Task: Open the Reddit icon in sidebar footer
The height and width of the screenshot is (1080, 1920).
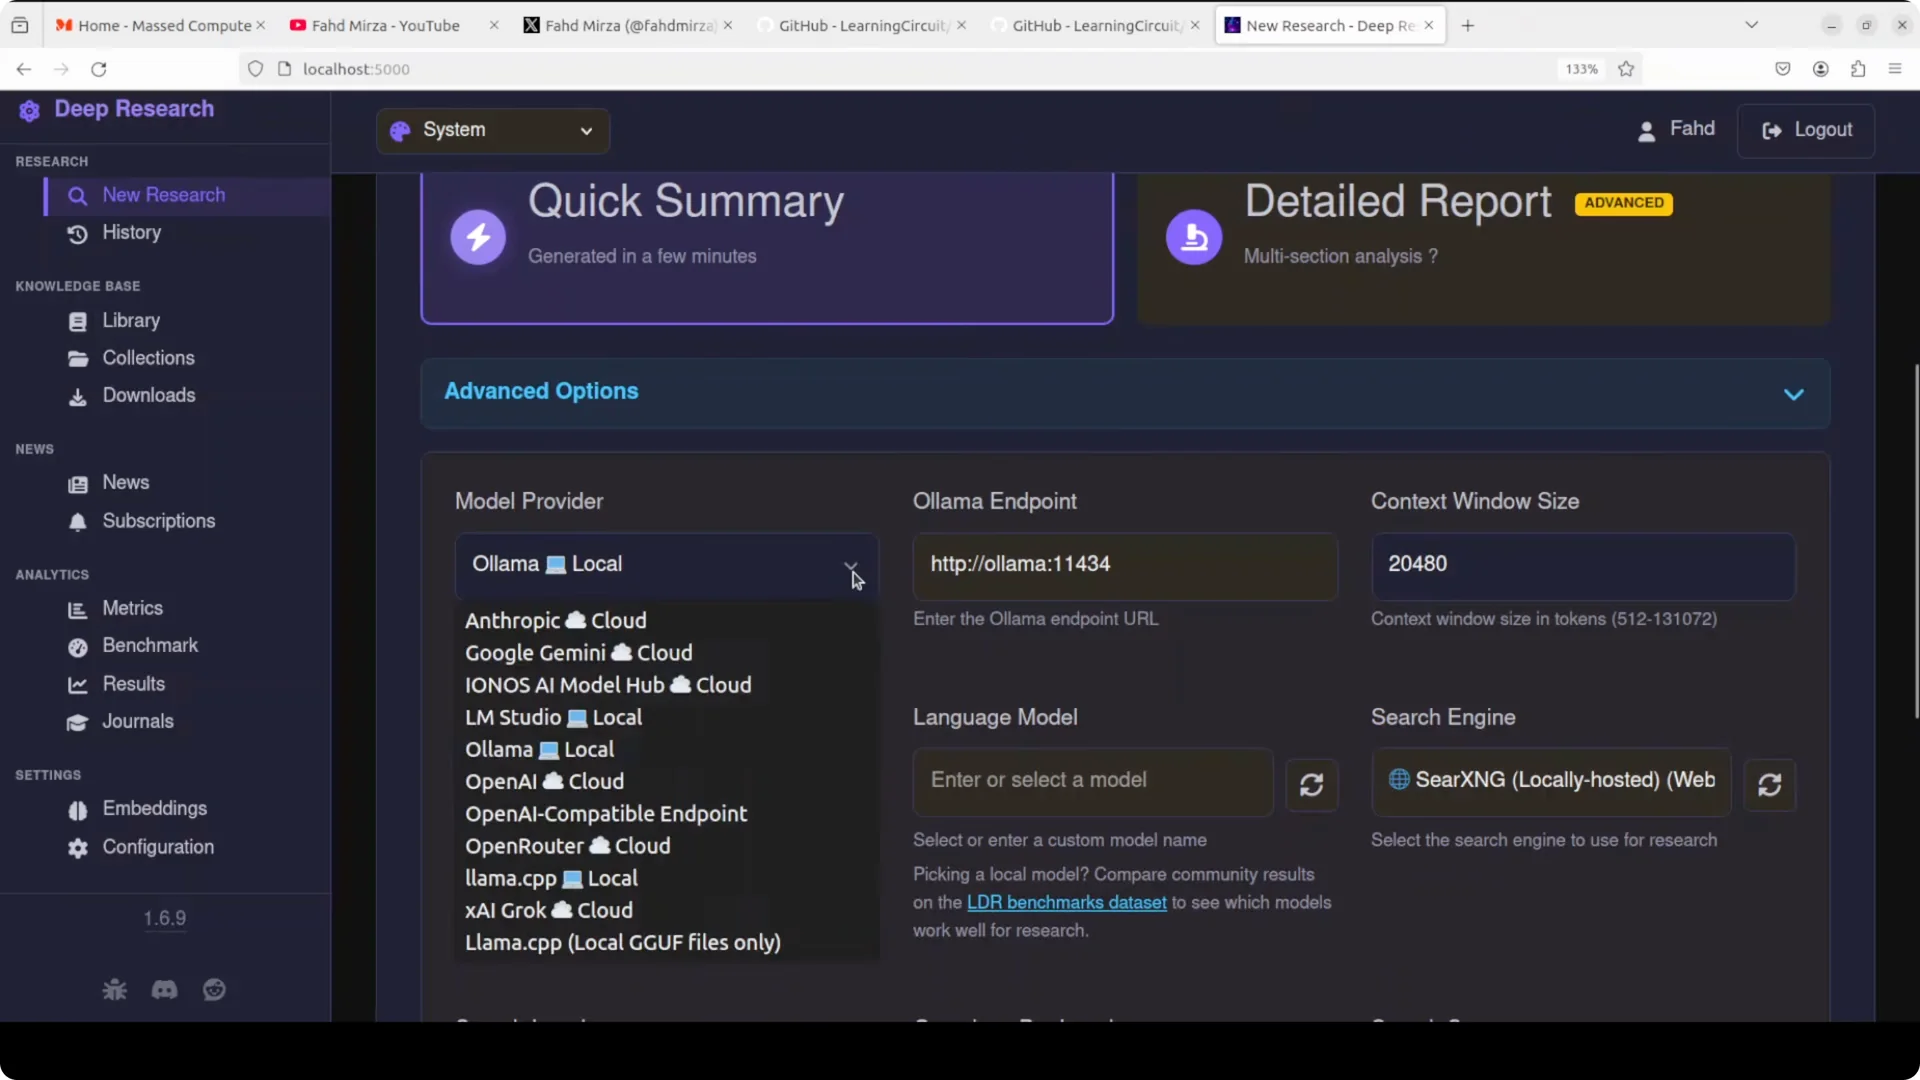Action: (214, 990)
